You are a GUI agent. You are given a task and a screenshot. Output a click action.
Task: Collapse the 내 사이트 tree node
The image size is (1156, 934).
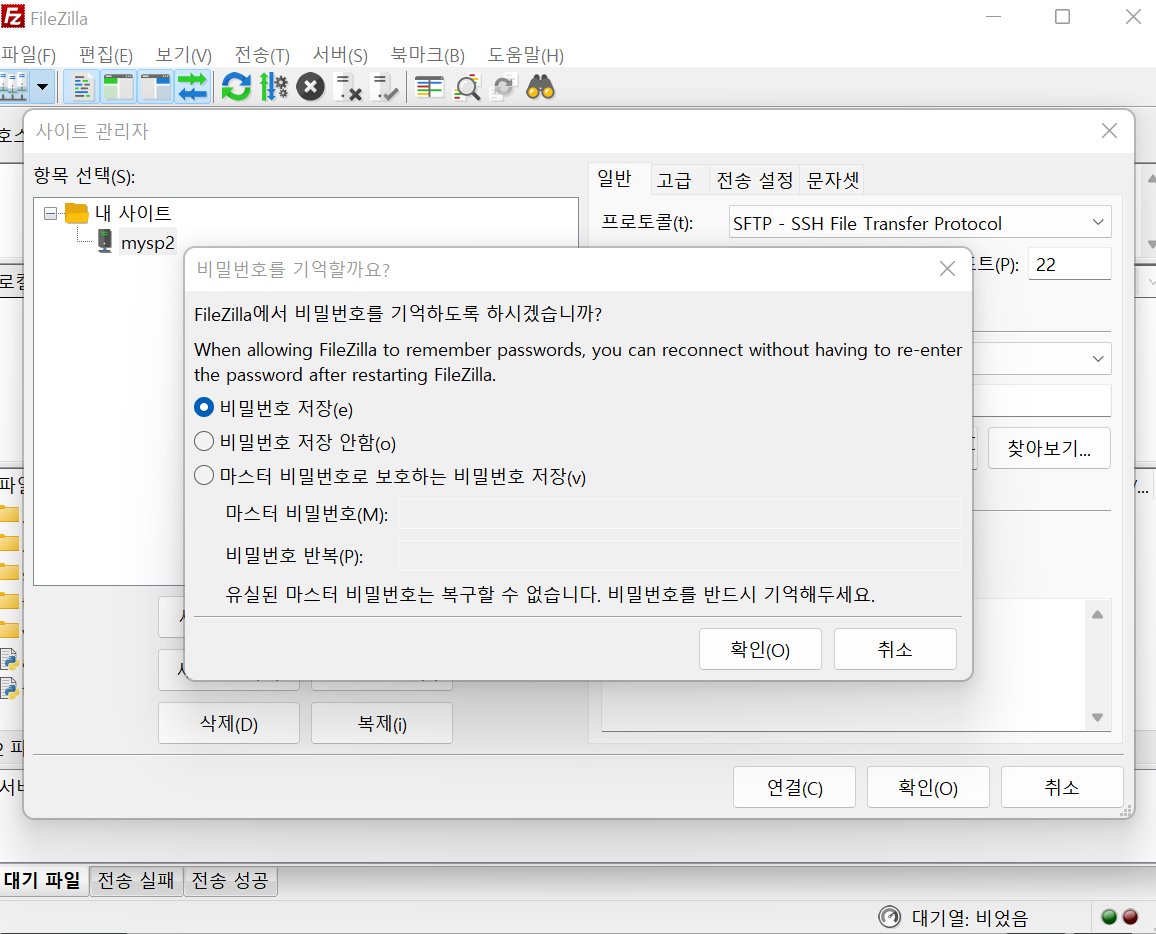(50, 214)
